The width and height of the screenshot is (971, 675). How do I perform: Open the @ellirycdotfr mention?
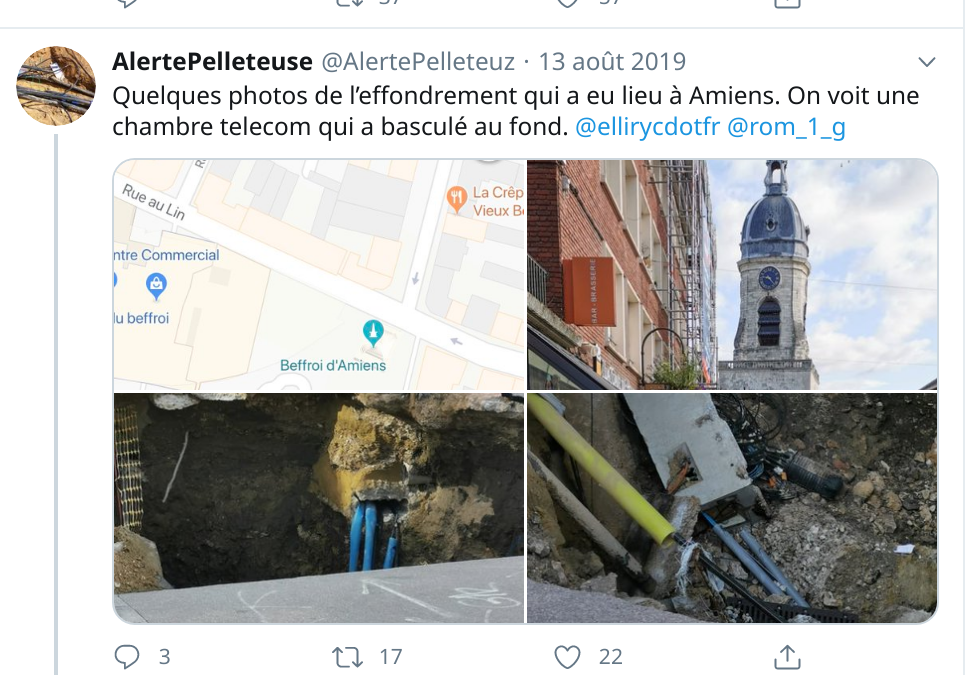point(647,126)
